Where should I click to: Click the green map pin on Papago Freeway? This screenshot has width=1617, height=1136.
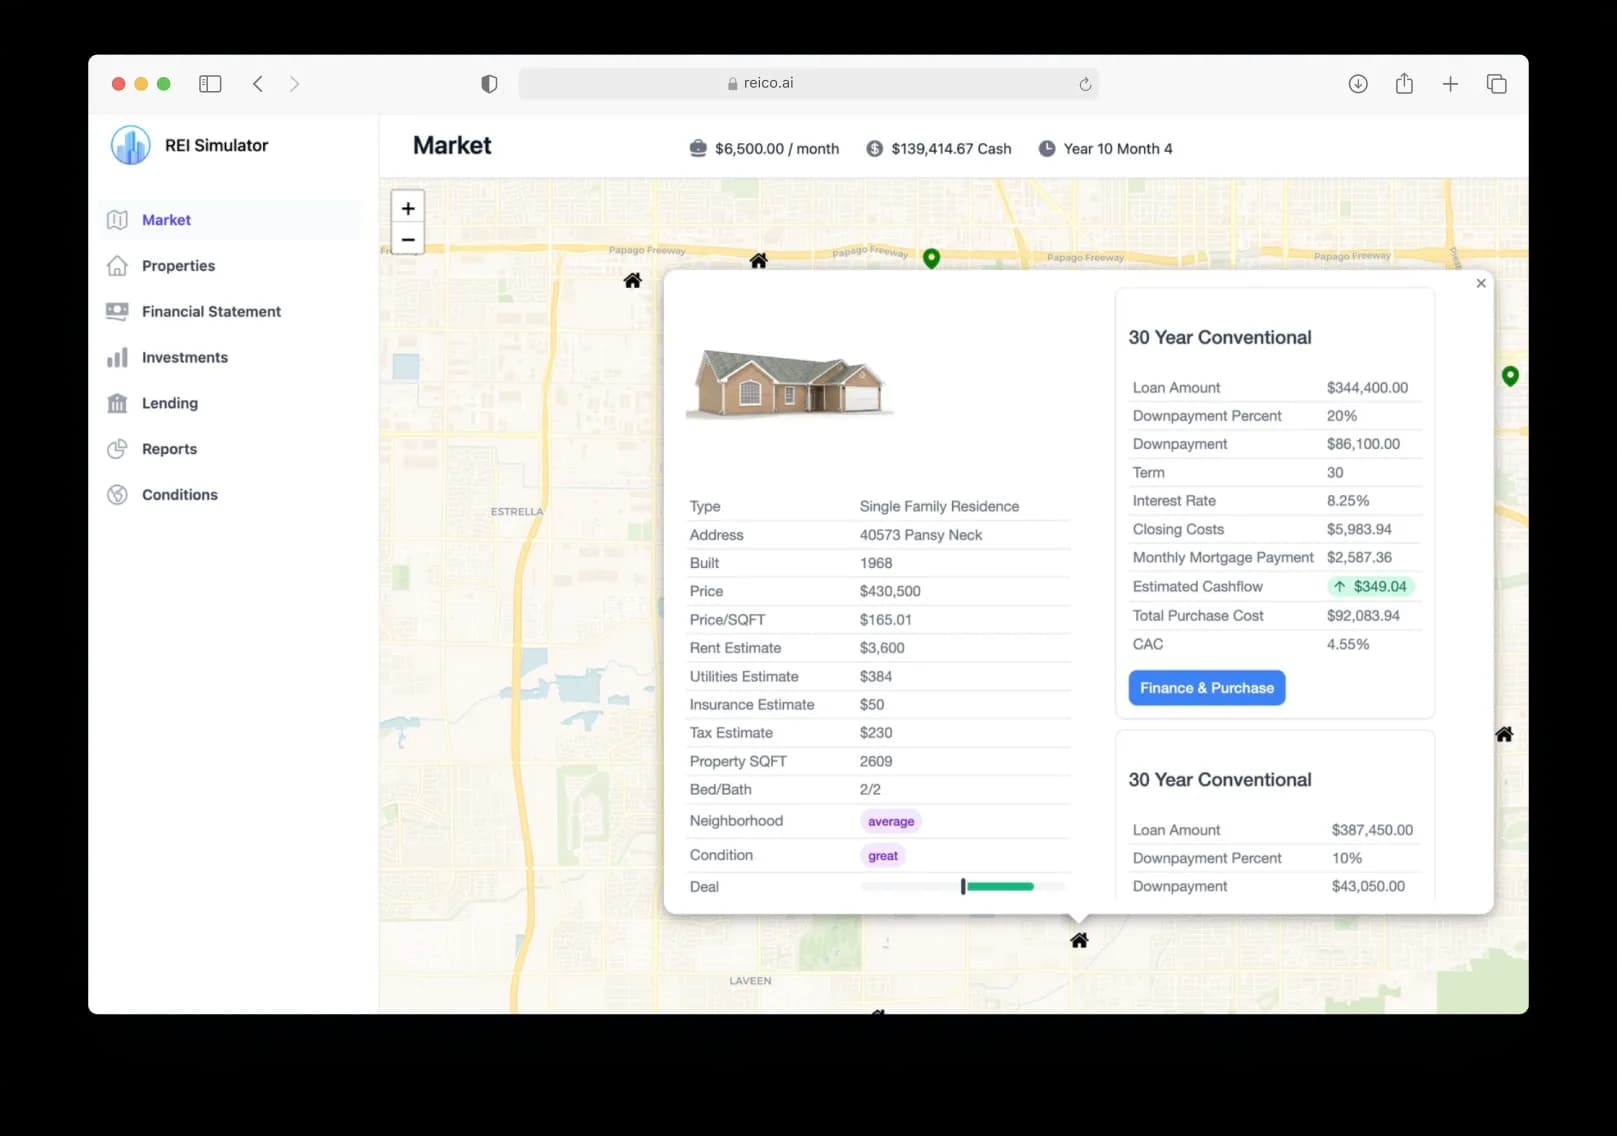point(931,259)
